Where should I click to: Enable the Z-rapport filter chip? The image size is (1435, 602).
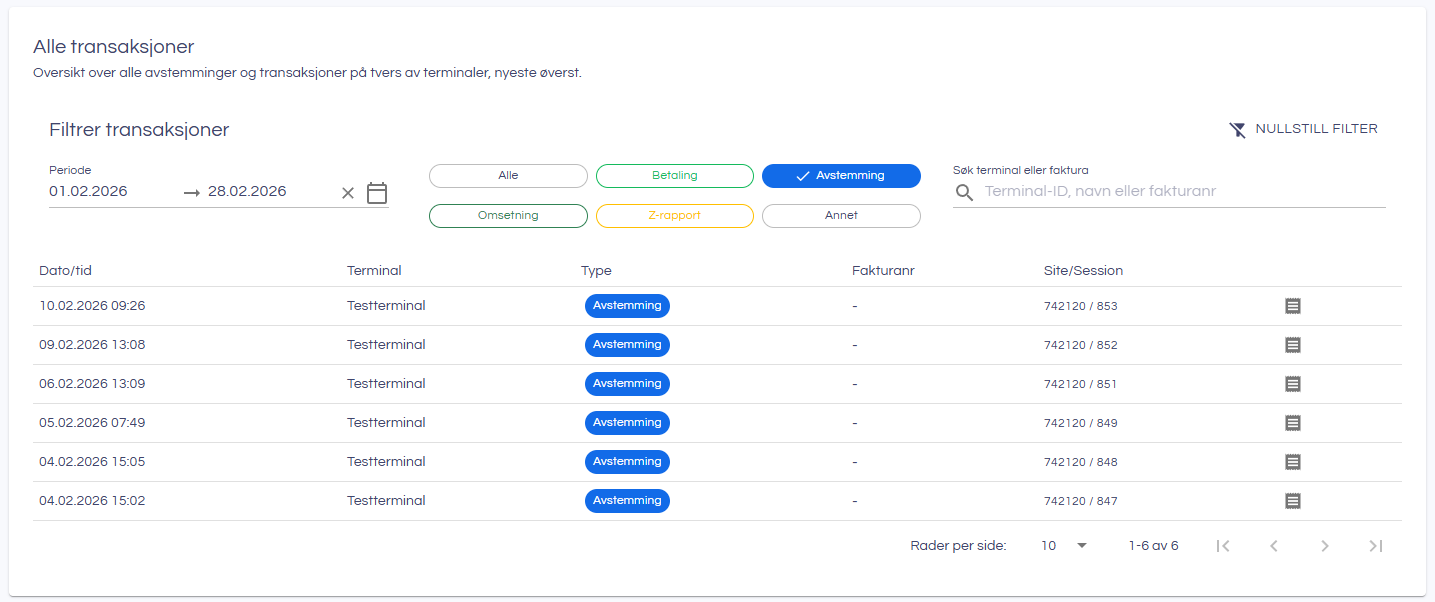tap(674, 216)
